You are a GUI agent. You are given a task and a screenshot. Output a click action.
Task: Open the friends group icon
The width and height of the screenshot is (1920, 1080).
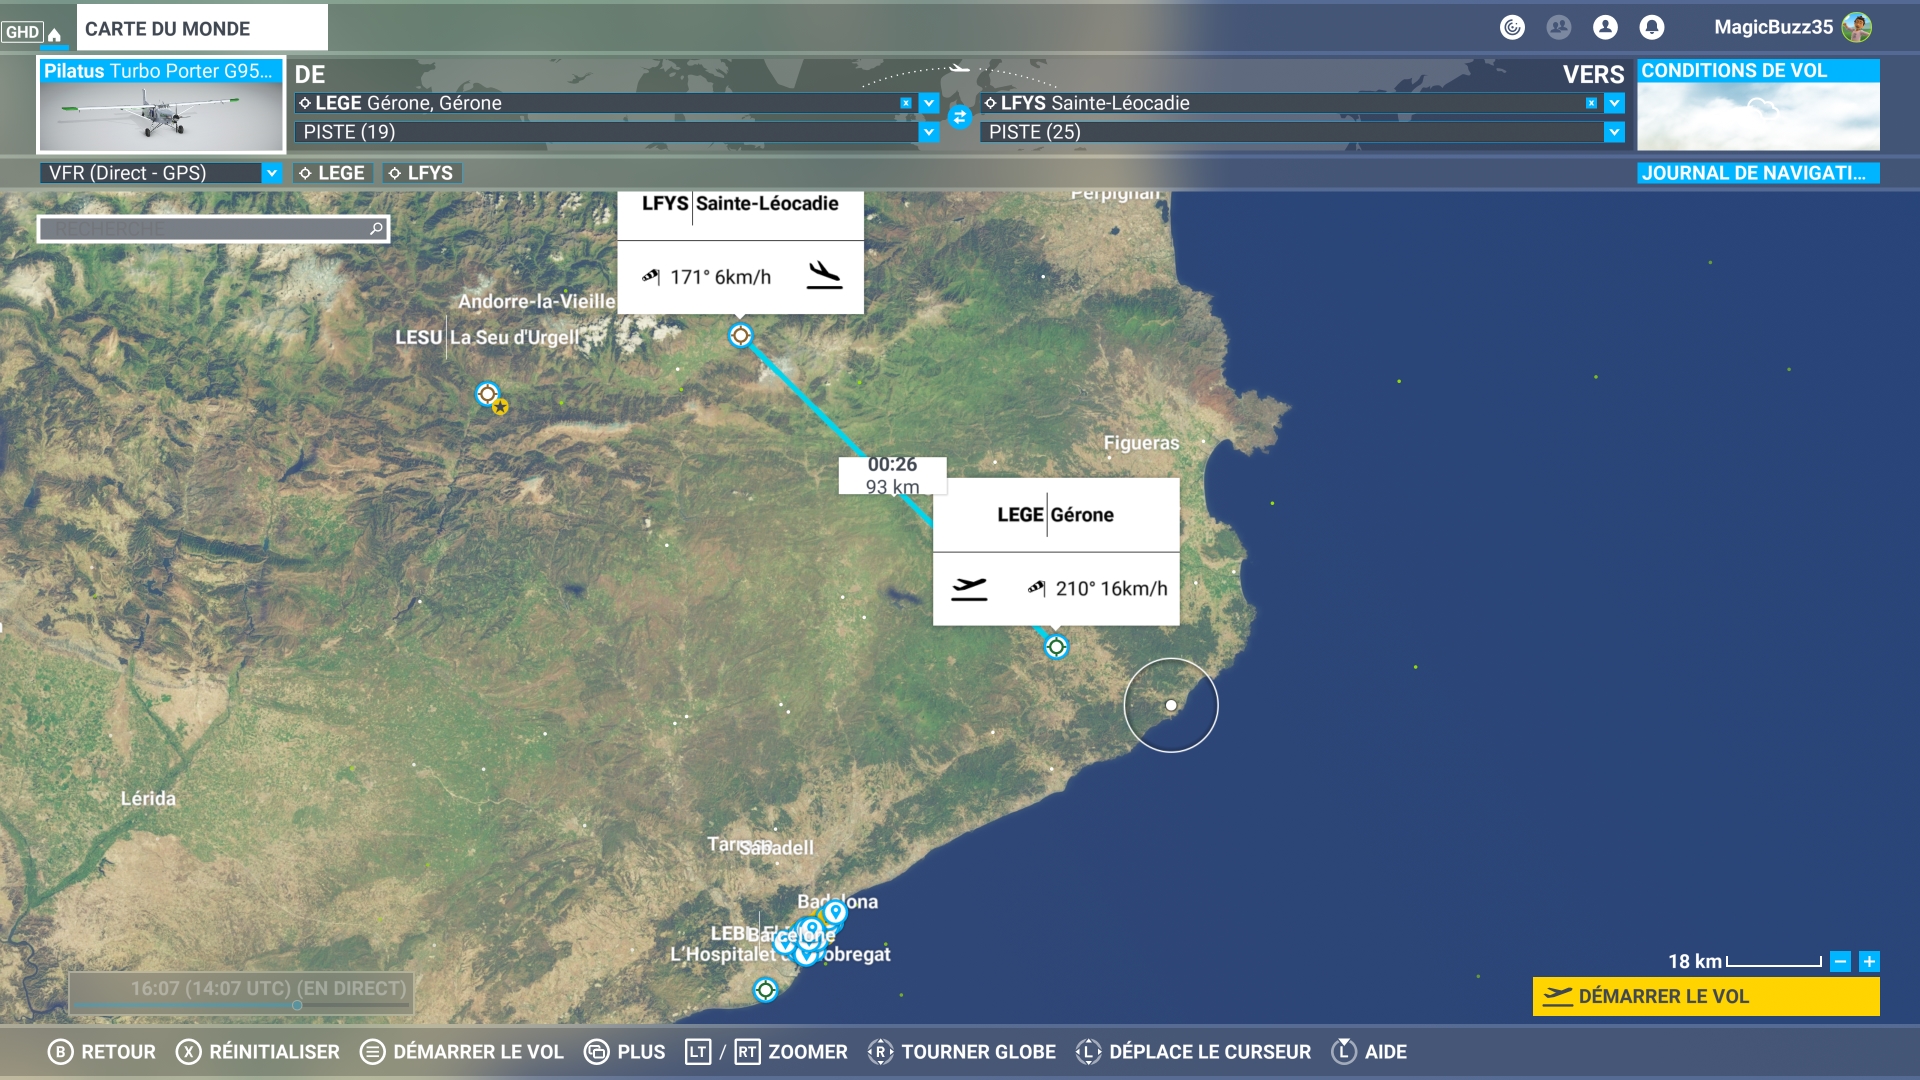(x=1558, y=27)
